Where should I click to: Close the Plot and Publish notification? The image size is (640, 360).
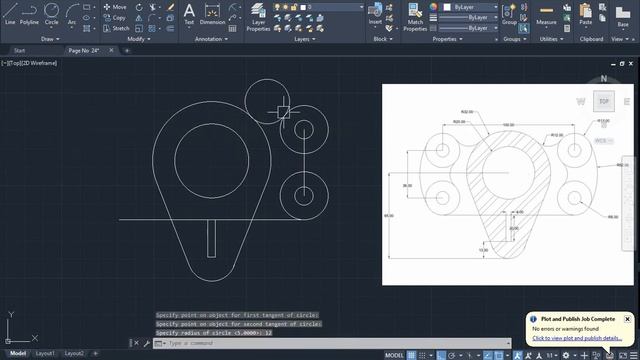[x=627, y=319]
